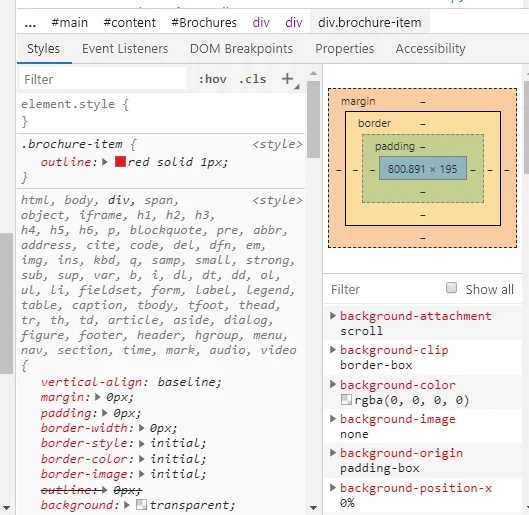Expand the background-attachment computed property
Image resolution: width=529 pixels, height=515 pixels.
pyautogui.click(x=333, y=316)
